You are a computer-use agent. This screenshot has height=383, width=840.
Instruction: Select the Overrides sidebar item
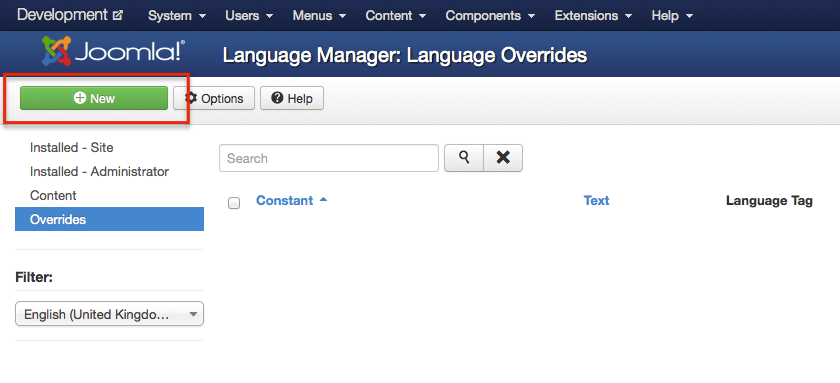pos(109,219)
